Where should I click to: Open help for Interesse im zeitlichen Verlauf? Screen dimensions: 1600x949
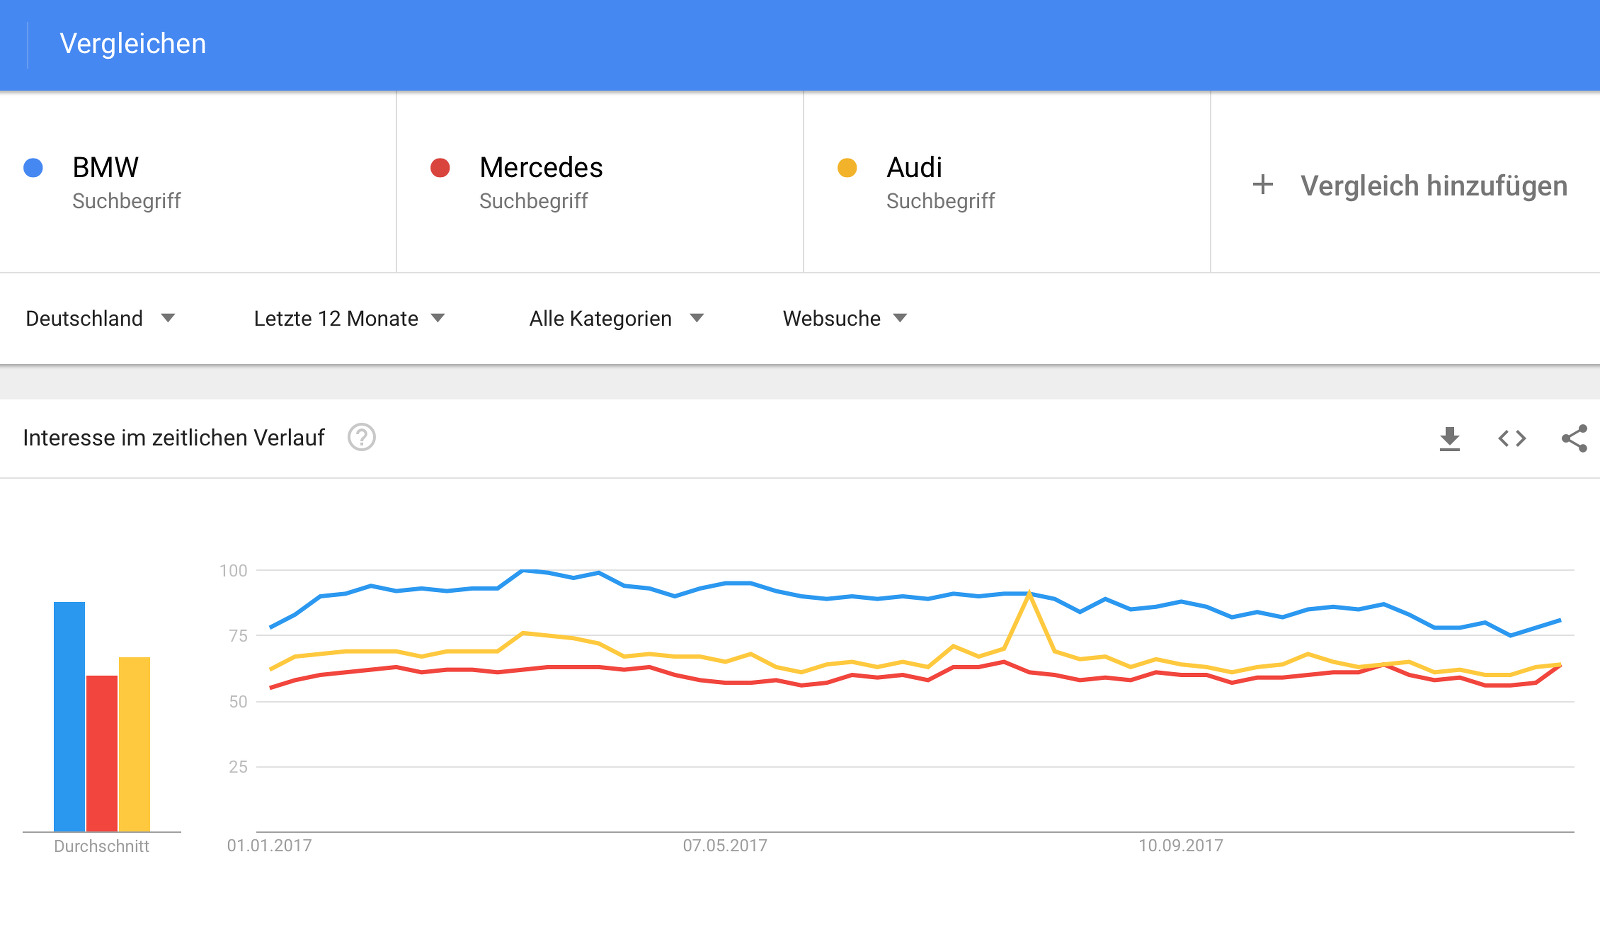pyautogui.click(x=361, y=437)
